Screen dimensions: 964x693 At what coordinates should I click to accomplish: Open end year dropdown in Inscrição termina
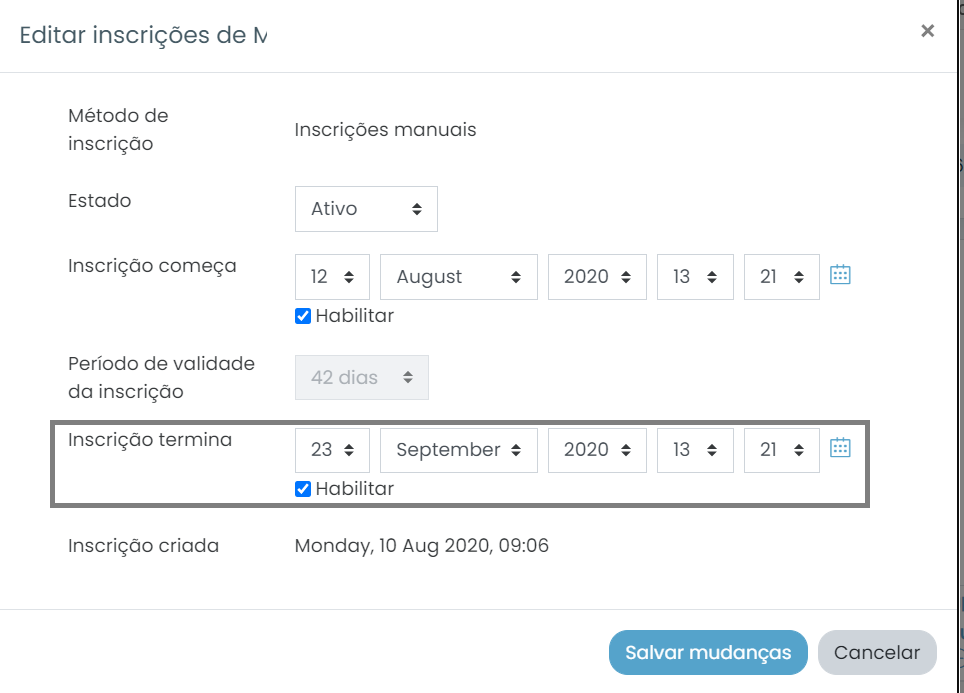pyautogui.click(x=597, y=450)
